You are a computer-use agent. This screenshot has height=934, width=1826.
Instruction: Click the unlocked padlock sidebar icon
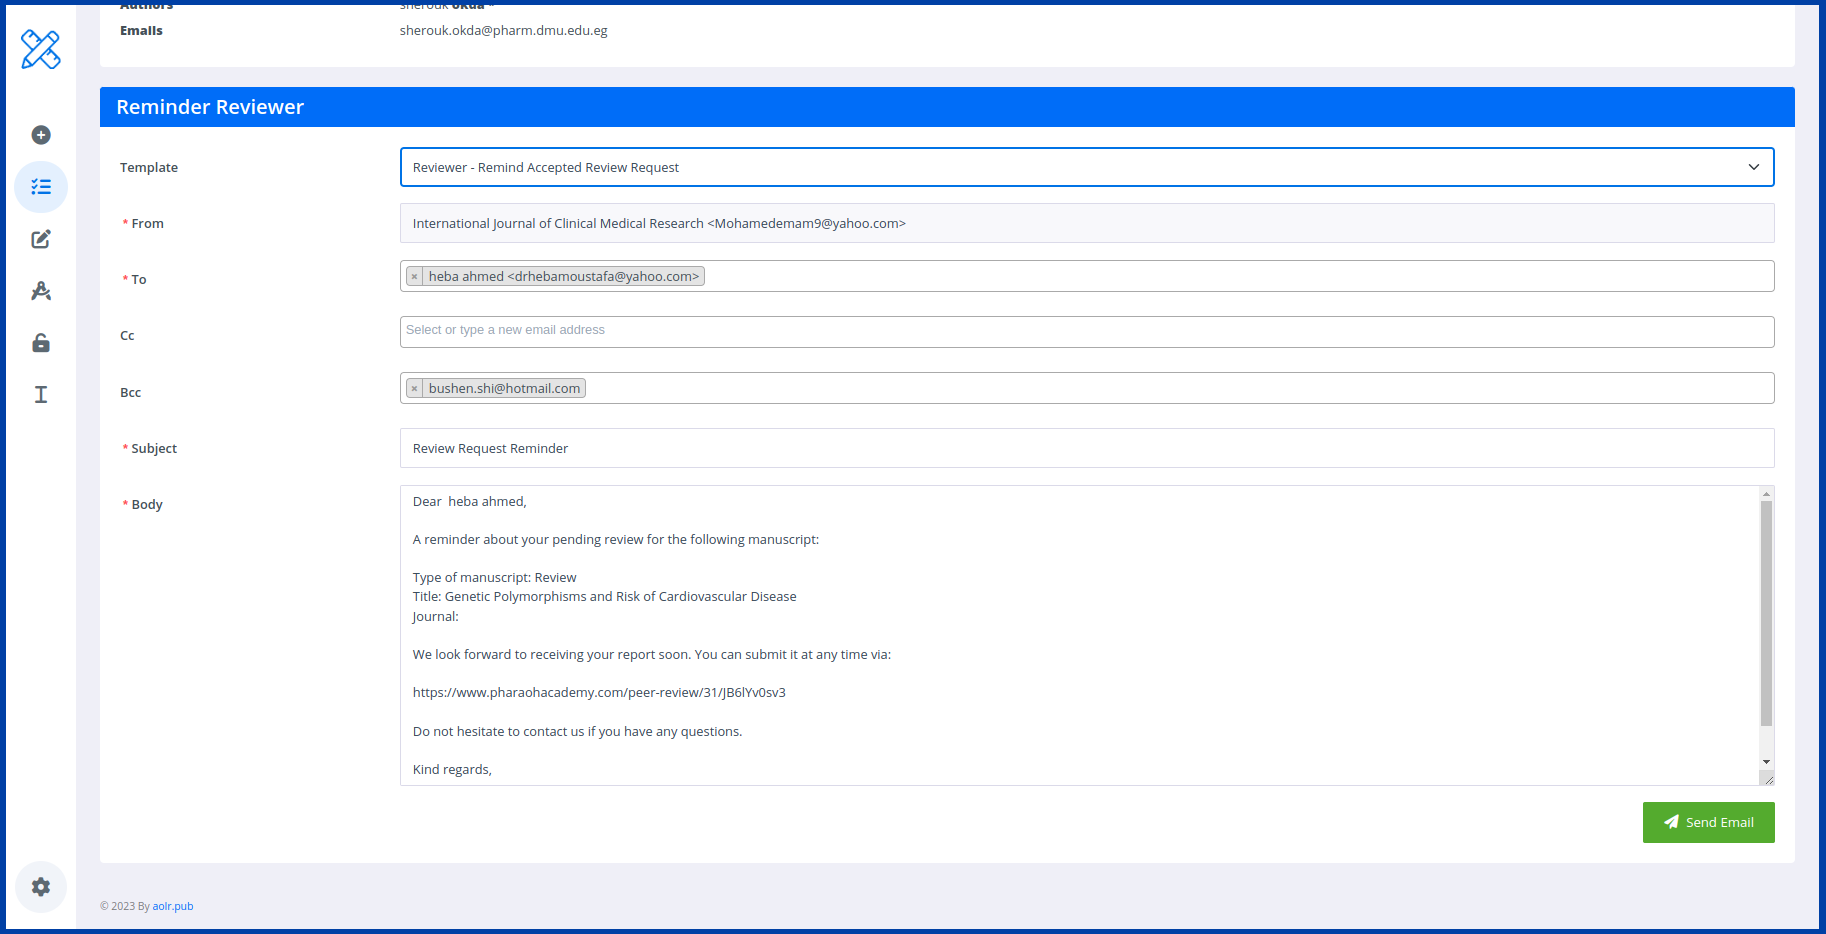[41, 343]
